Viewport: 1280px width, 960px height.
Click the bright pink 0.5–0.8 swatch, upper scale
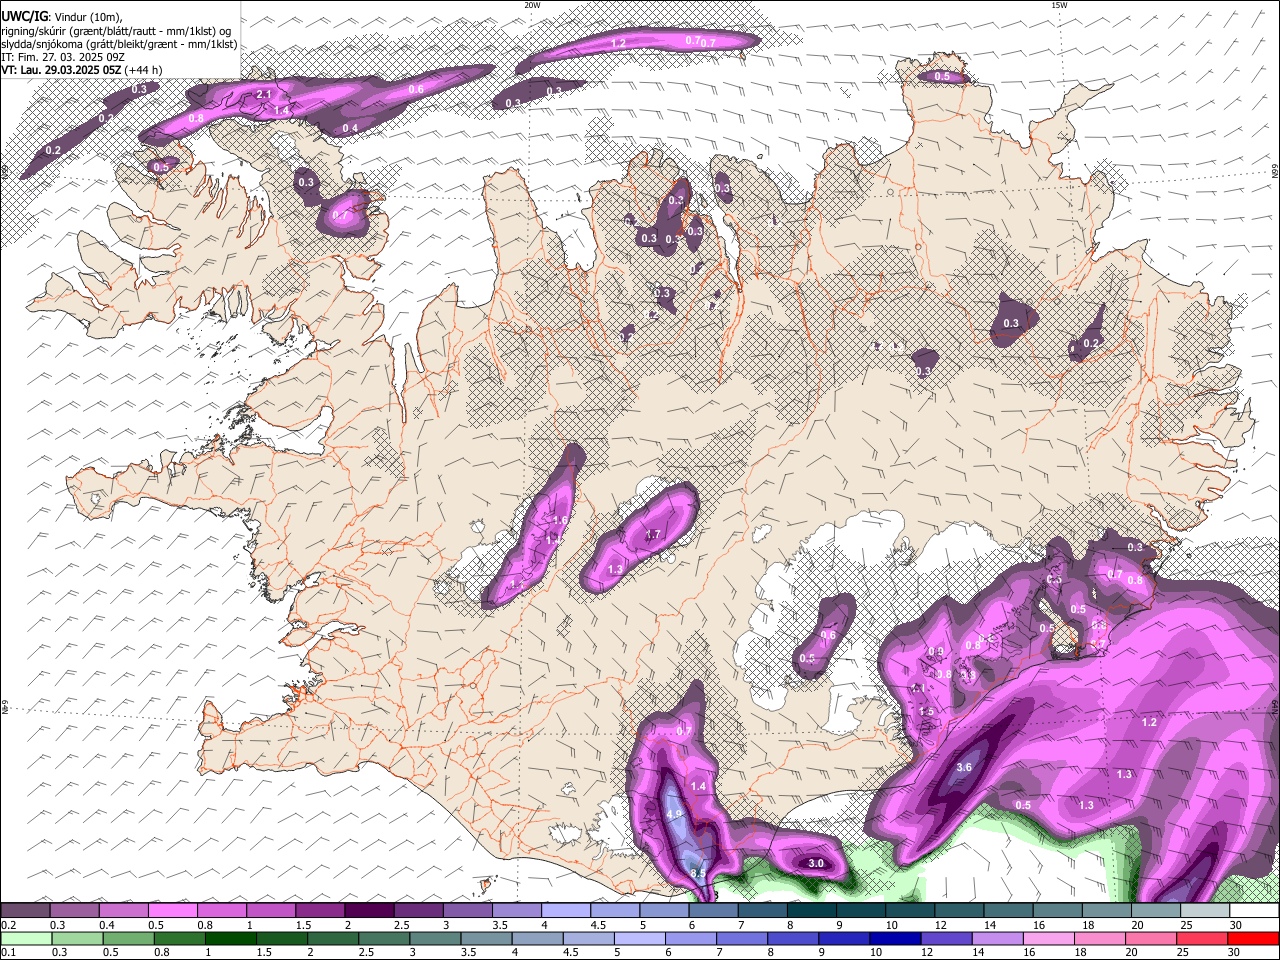click(173, 911)
